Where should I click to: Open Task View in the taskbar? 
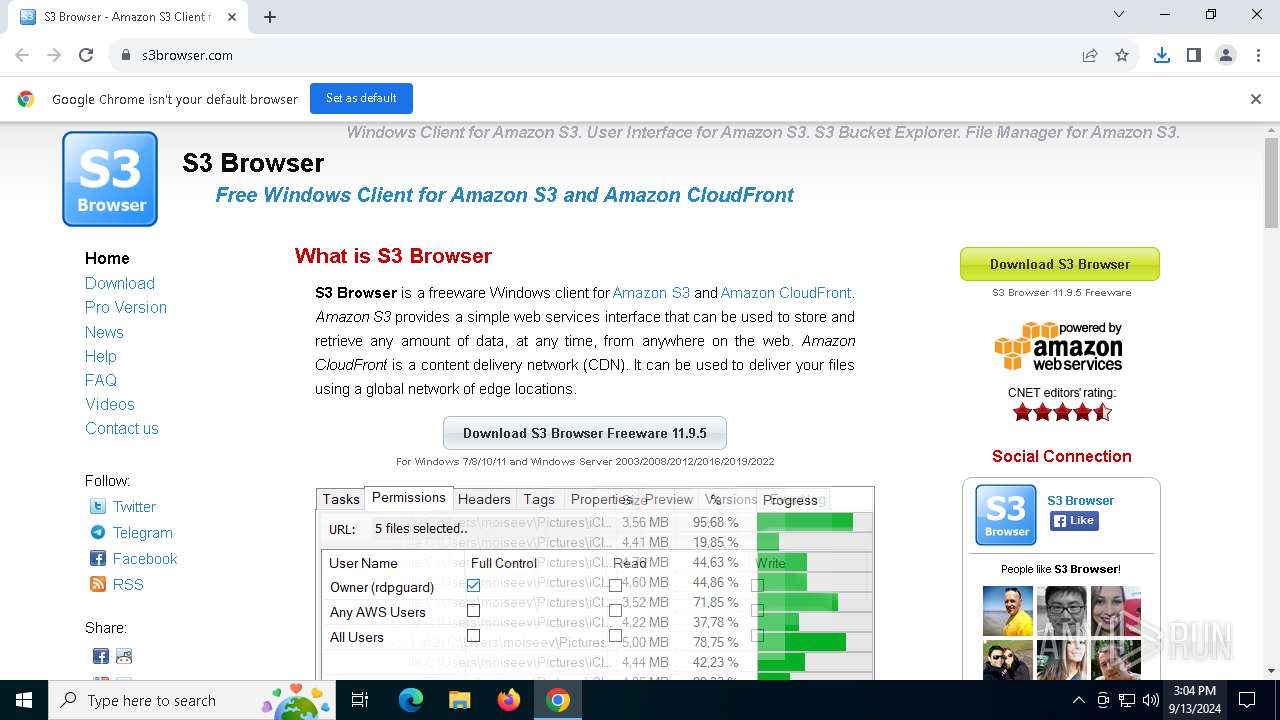360,700
